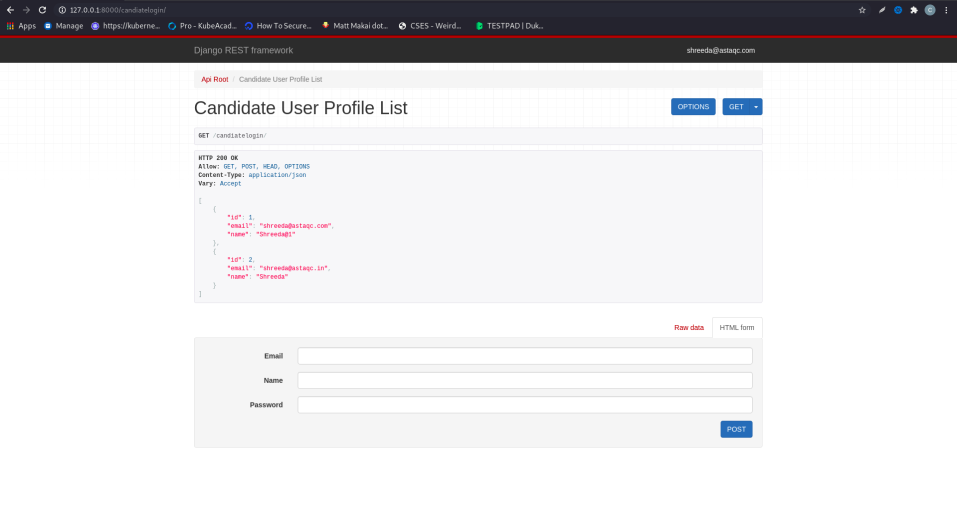The width and height of the screenshot is (957, 508).
Task: Go to Api Root breadcrumb link
Action: [x=215, y=79]
